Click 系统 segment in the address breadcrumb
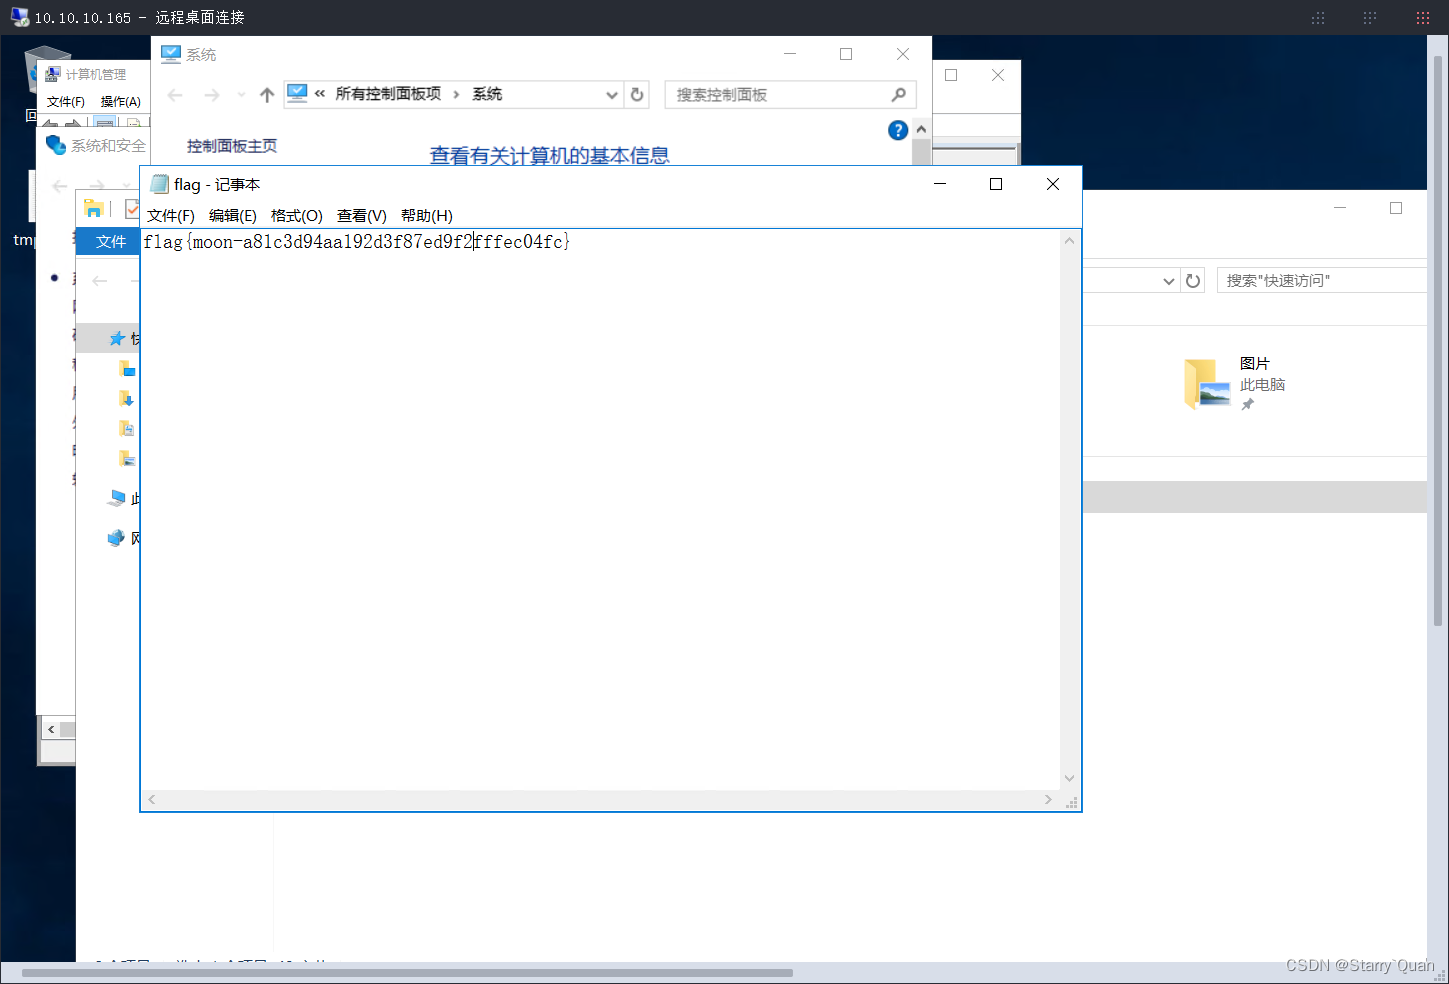 click(487, 94)
